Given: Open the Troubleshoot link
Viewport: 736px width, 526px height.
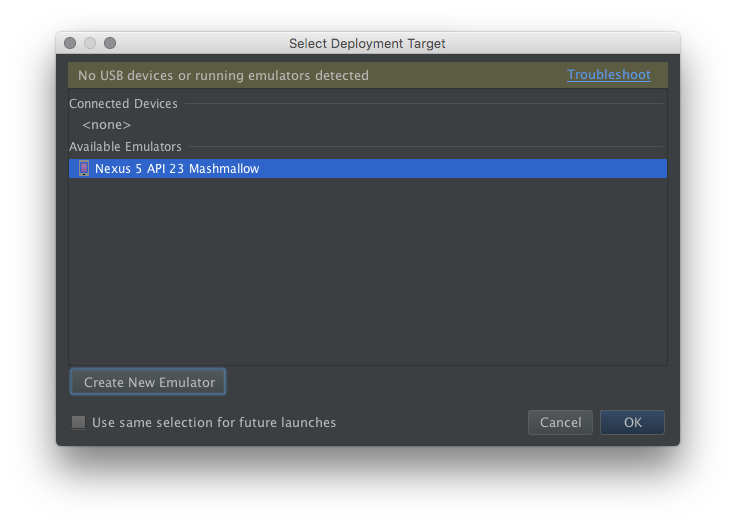Looking at the screenshot, I should (608, 75).
